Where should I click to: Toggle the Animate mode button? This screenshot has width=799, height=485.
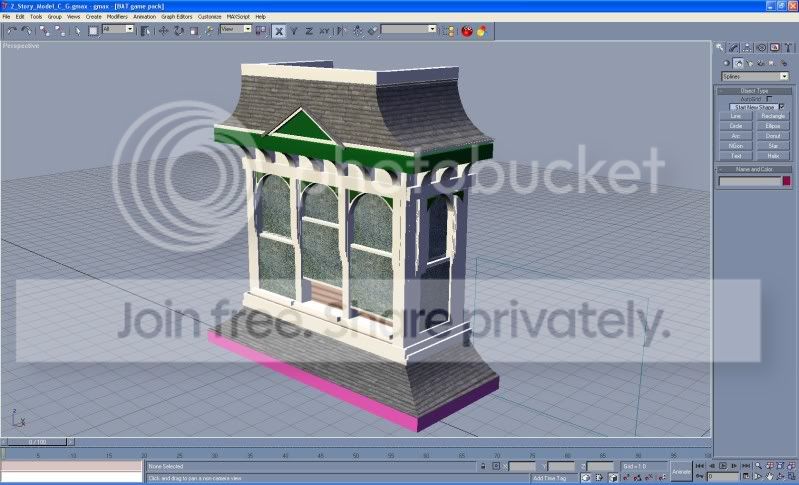click(x=681, y=472)
